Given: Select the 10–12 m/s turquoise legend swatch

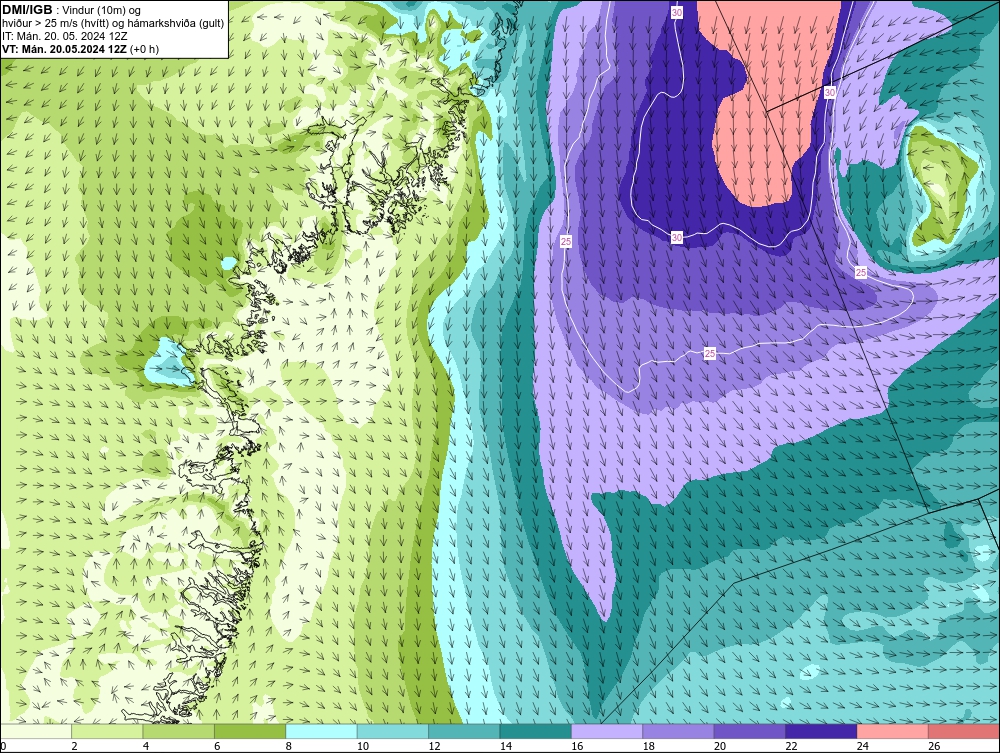Looking at the screenshot, I should [x=393, y=731].
